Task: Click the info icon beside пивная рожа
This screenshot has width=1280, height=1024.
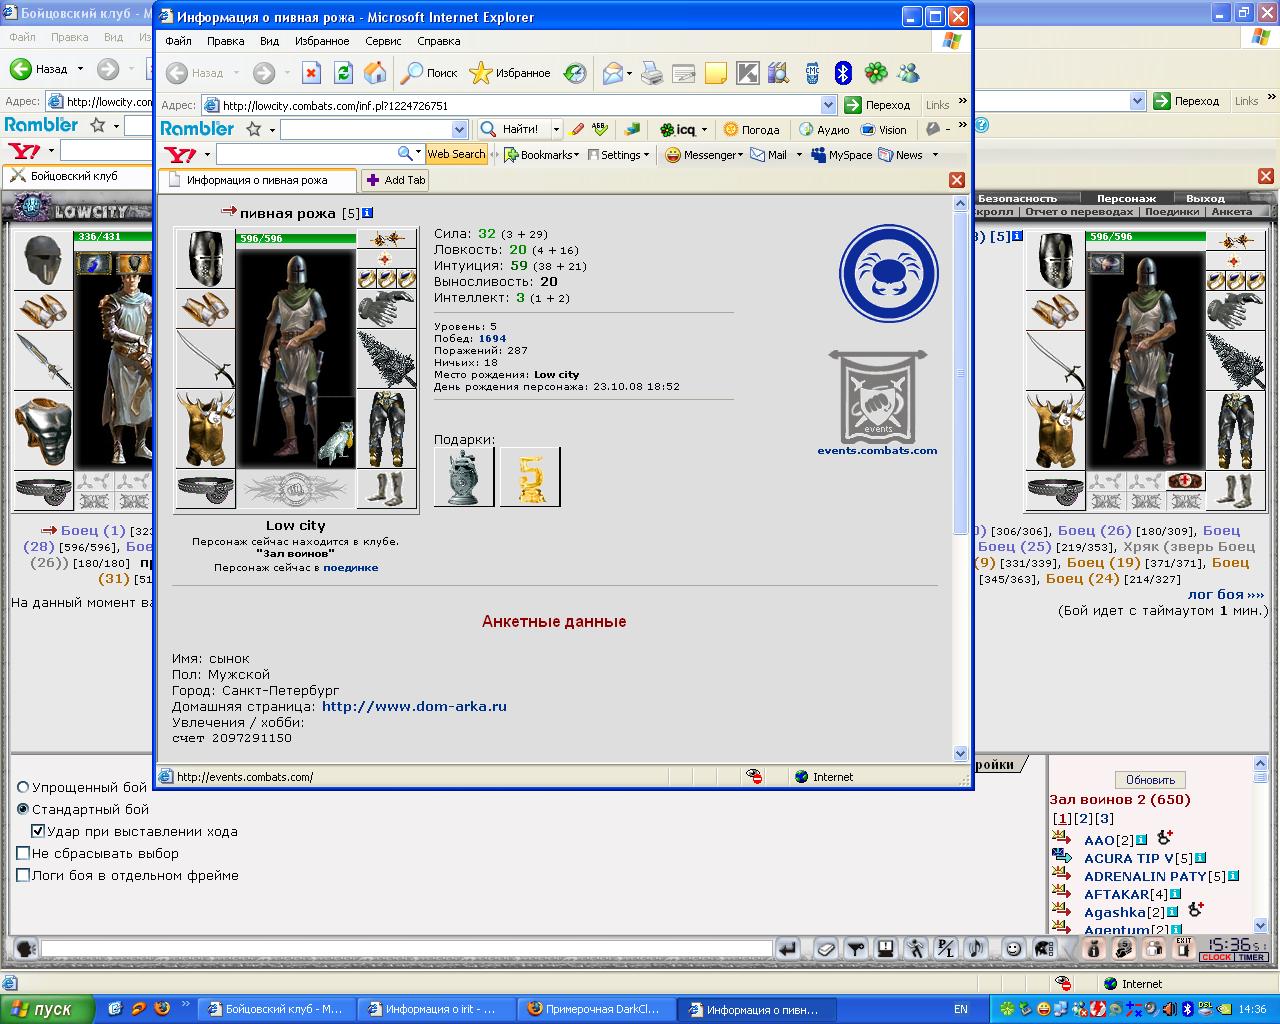Action: click(x=367, y=213)
